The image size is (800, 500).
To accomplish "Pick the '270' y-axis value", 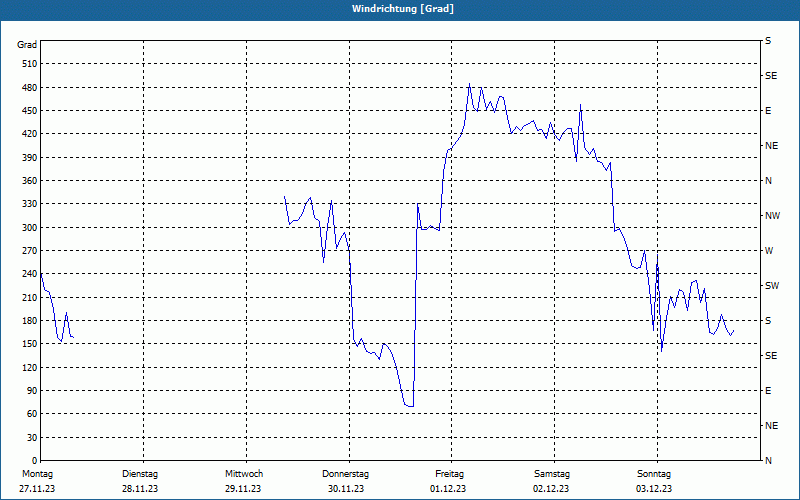I will pyautogui.click(x=30, y=251).
